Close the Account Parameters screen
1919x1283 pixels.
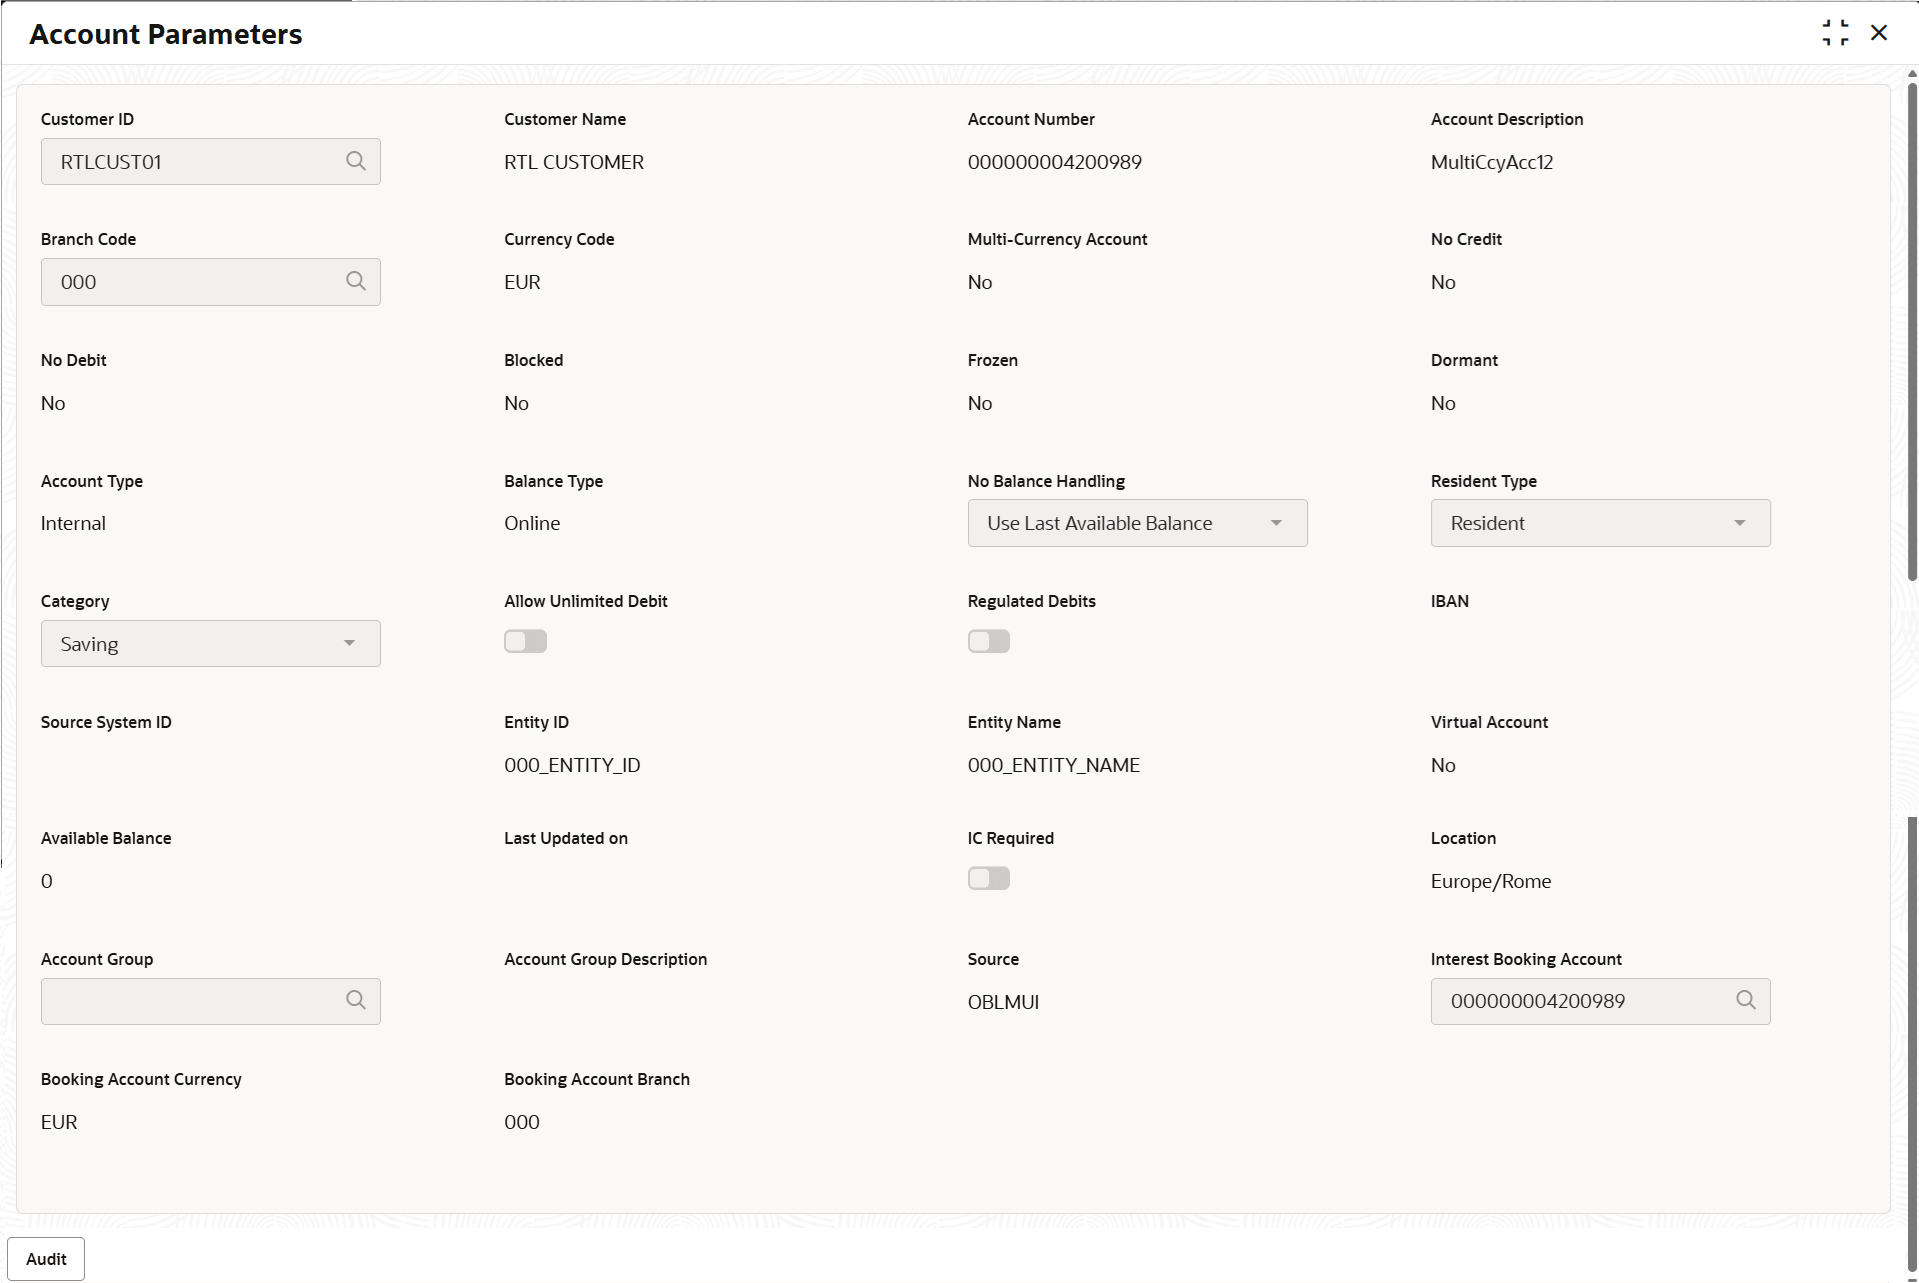click(1879, 33)
